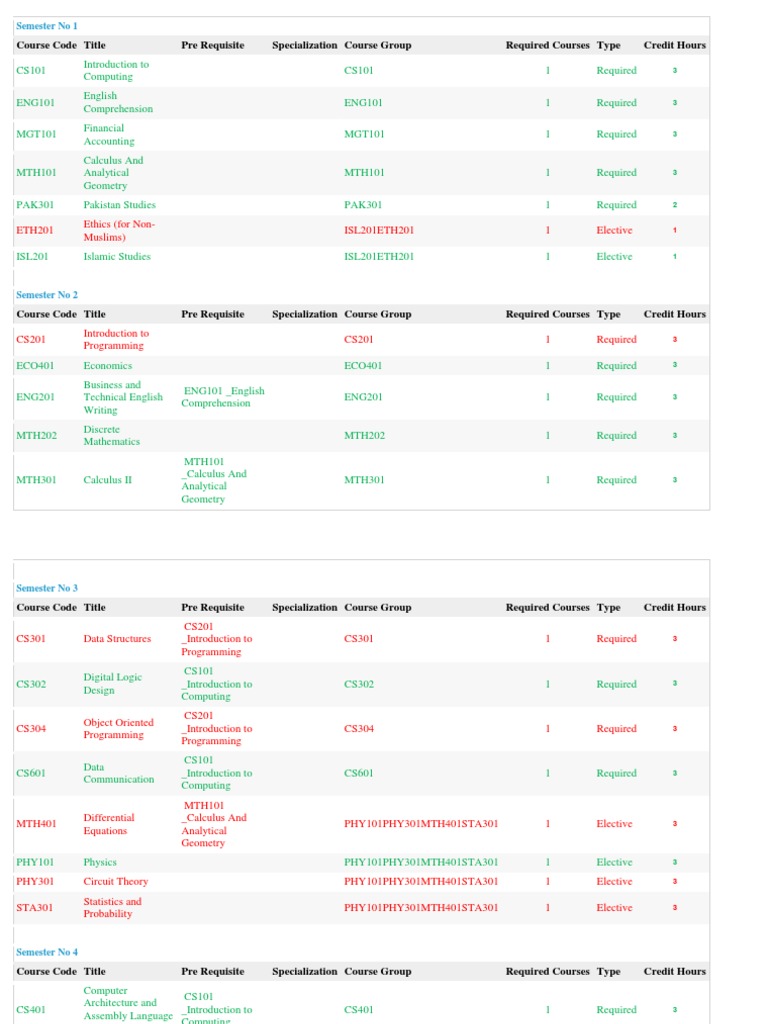Click the PHY301 course code cell
This screenshot has width=768, height=1024.
pos(35,882)
